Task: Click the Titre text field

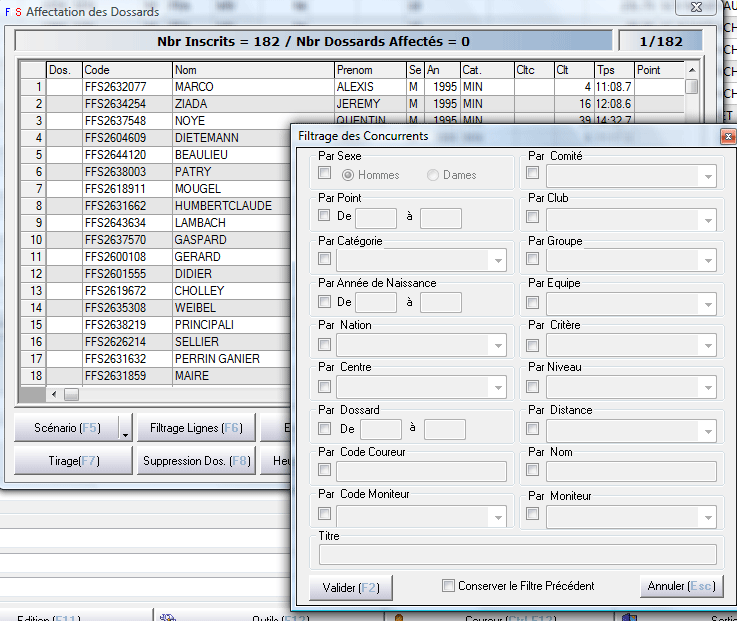Action: tap(517, 554)
